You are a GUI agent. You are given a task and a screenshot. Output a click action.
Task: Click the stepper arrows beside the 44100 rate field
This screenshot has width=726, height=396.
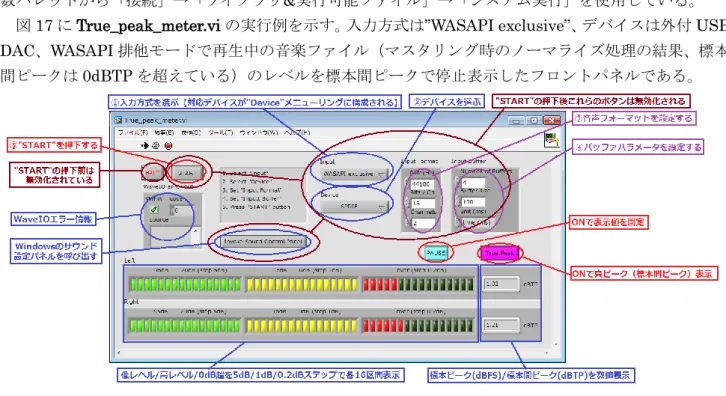[407, 184]
